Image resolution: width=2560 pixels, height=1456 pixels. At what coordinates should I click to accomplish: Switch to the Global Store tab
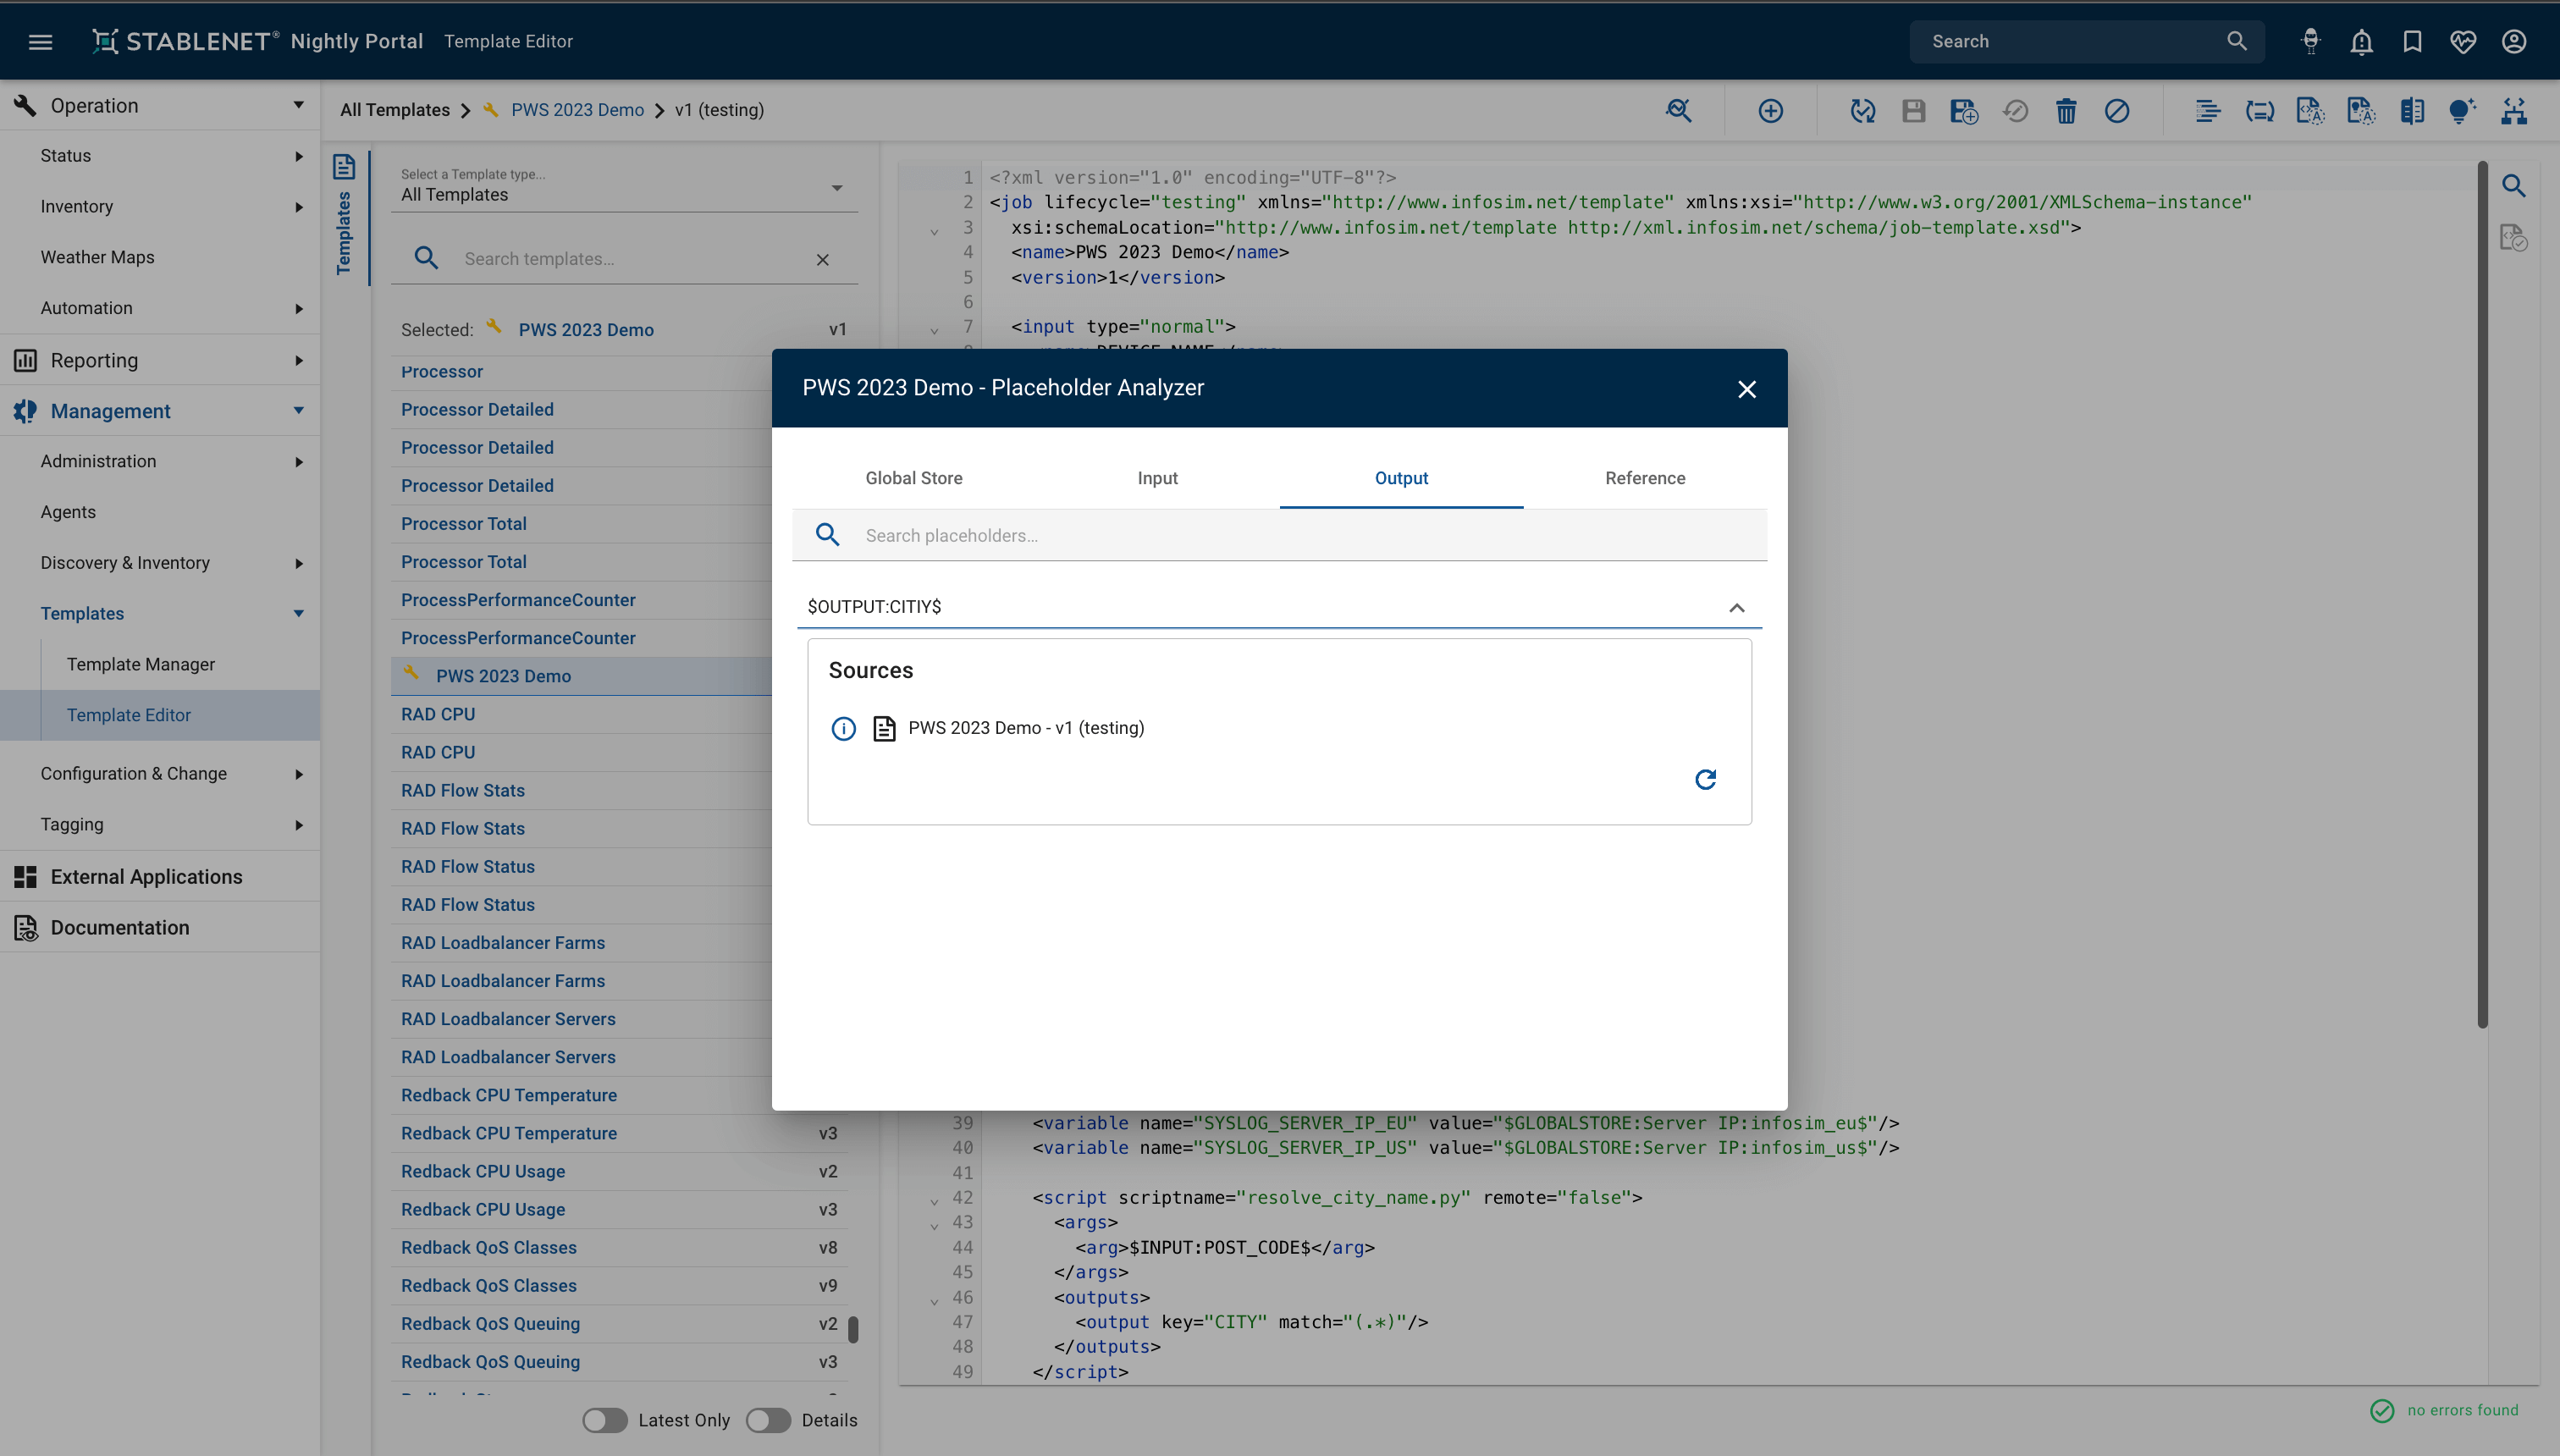(x=914, y=478)
